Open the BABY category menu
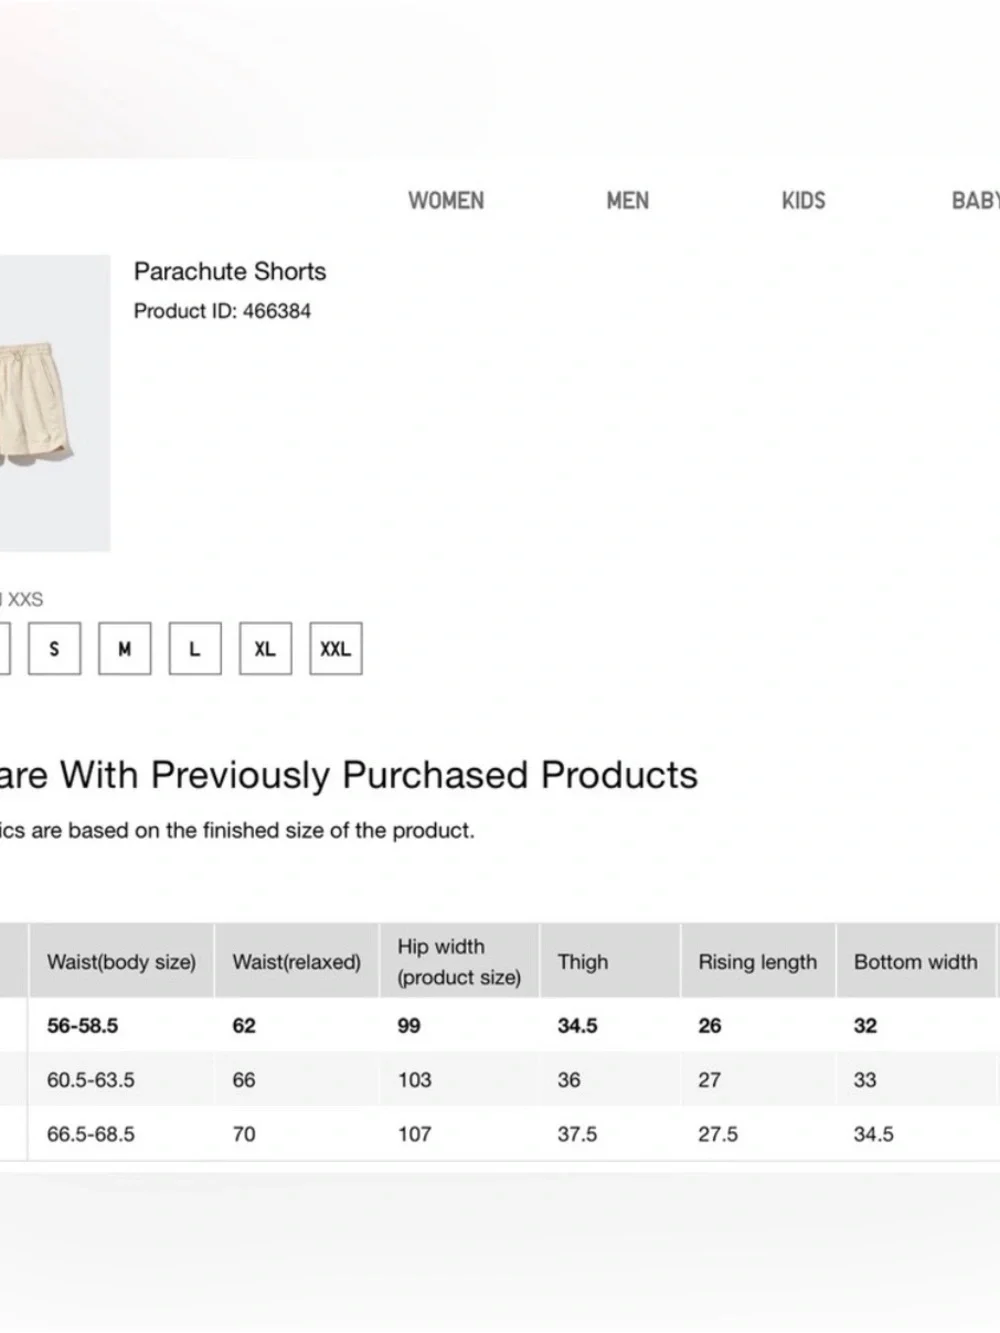 pyautogui.click(x=975, y=201)
